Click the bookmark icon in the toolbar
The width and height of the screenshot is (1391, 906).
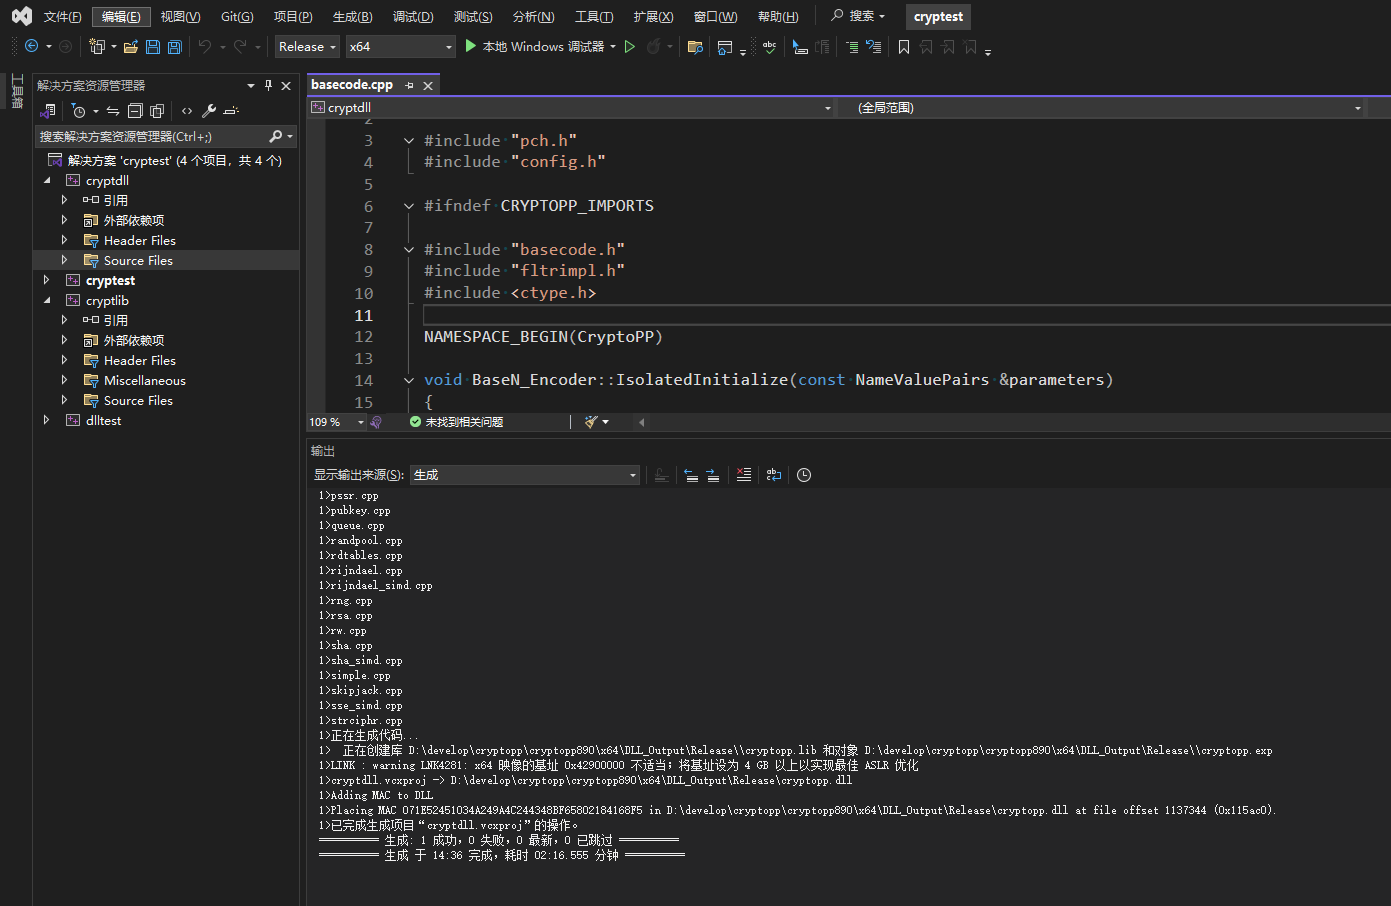904,47
